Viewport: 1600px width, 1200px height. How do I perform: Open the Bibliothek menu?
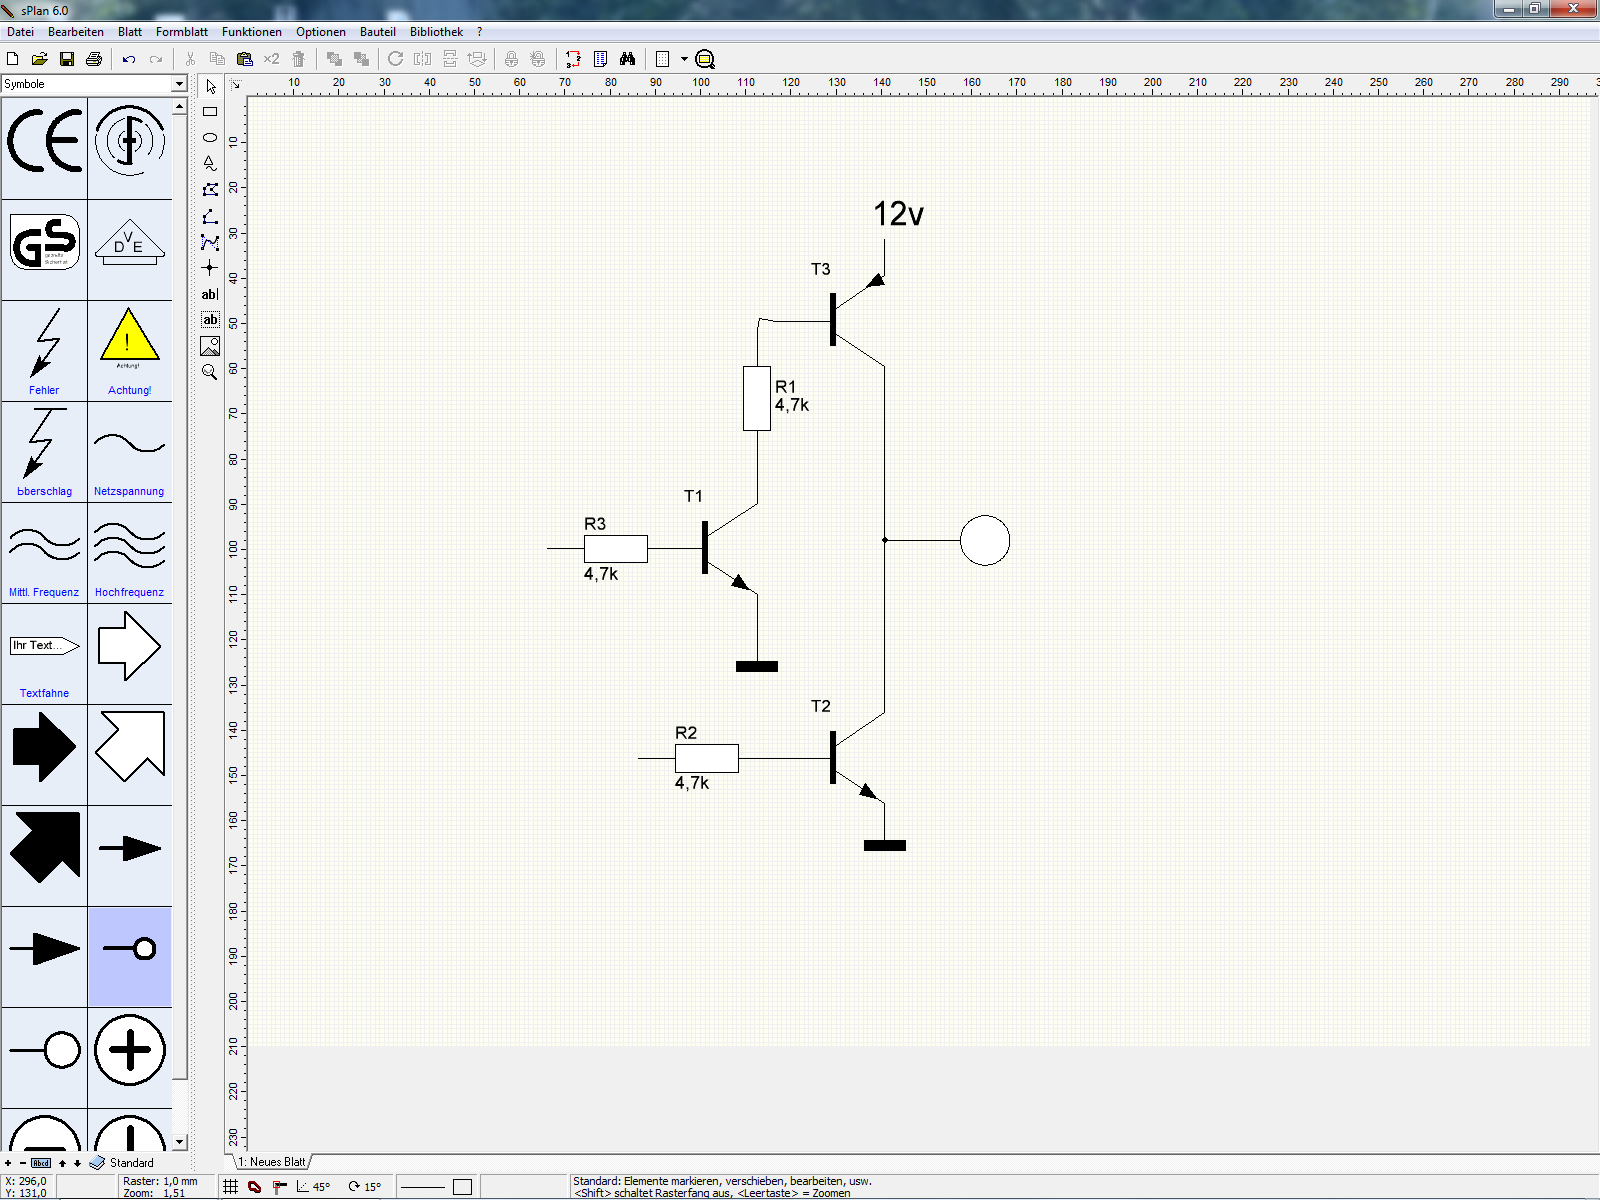click(x=436, y=32)
